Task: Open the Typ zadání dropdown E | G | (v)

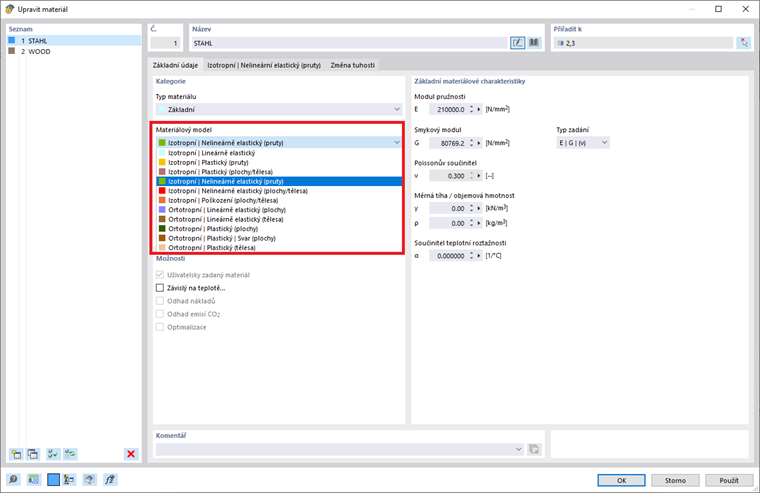Action: click(583, 143)
